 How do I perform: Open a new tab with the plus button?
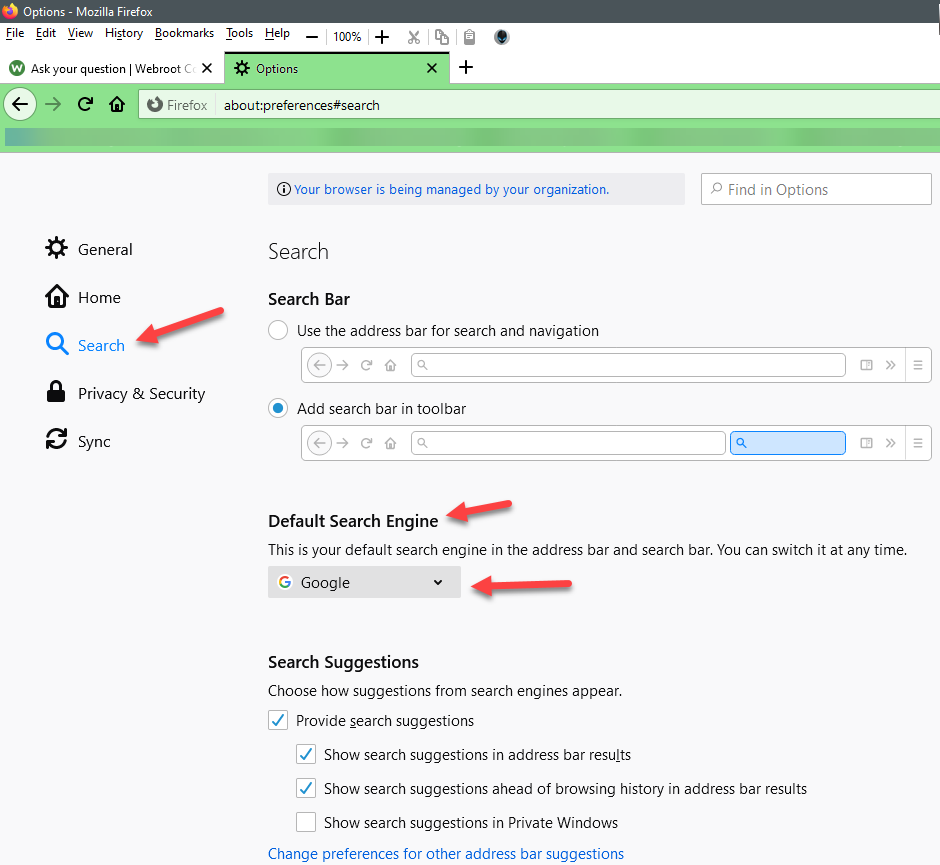[x=466, y=67]
